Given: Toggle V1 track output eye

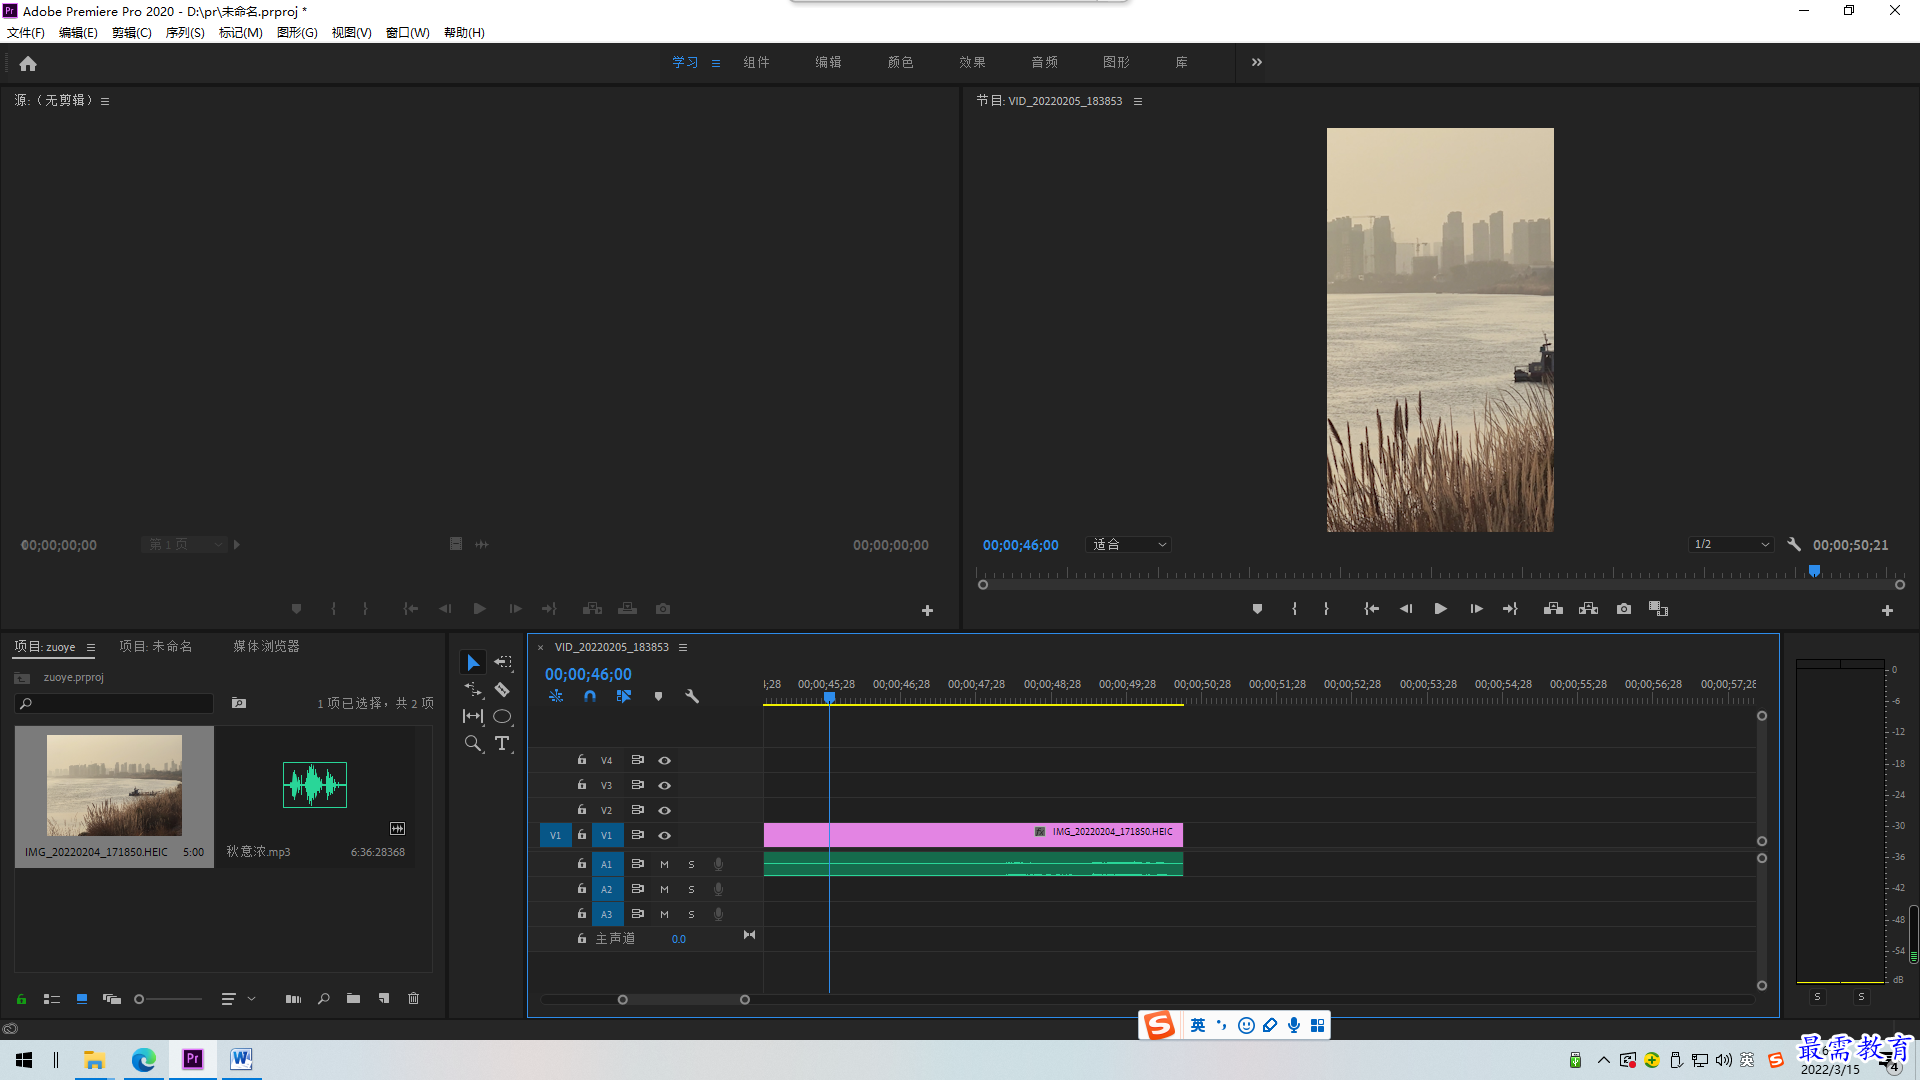Looking at the screenshot, I should (x=664, y=835).
